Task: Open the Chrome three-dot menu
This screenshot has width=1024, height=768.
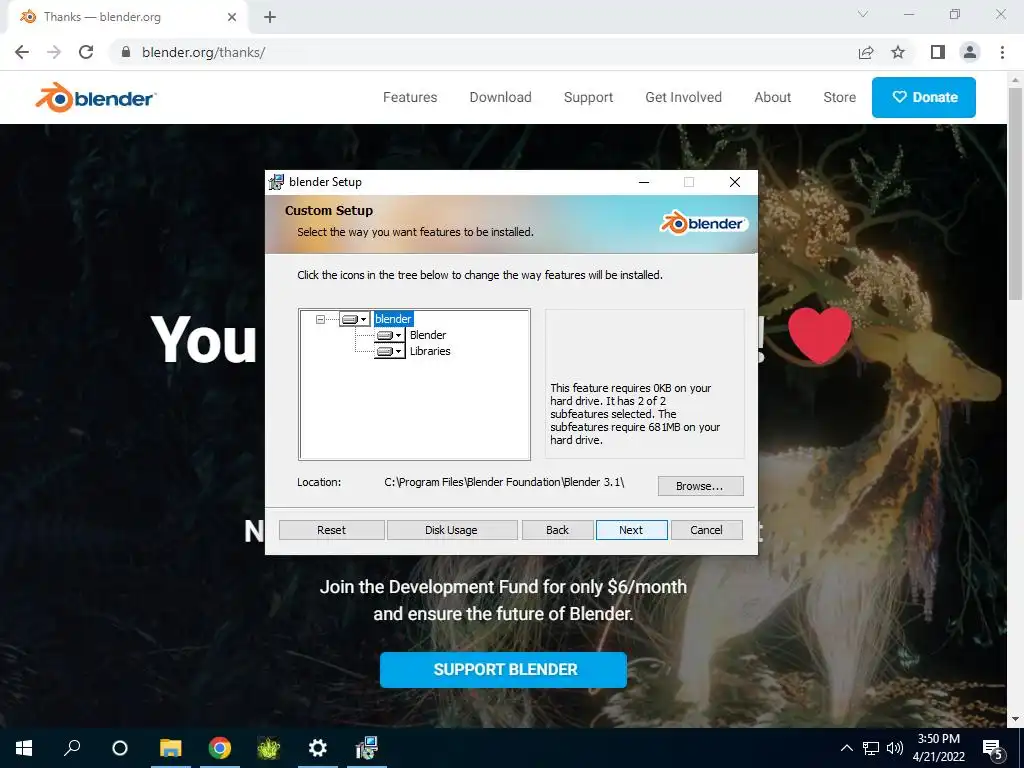Action: 1002,52
